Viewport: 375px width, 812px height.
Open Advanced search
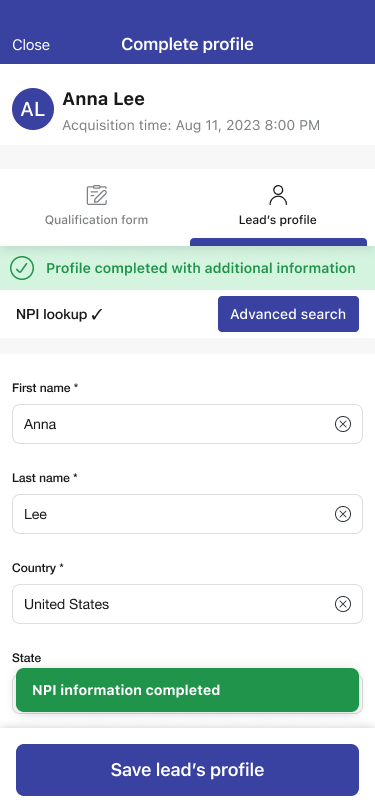click(288, 314)
